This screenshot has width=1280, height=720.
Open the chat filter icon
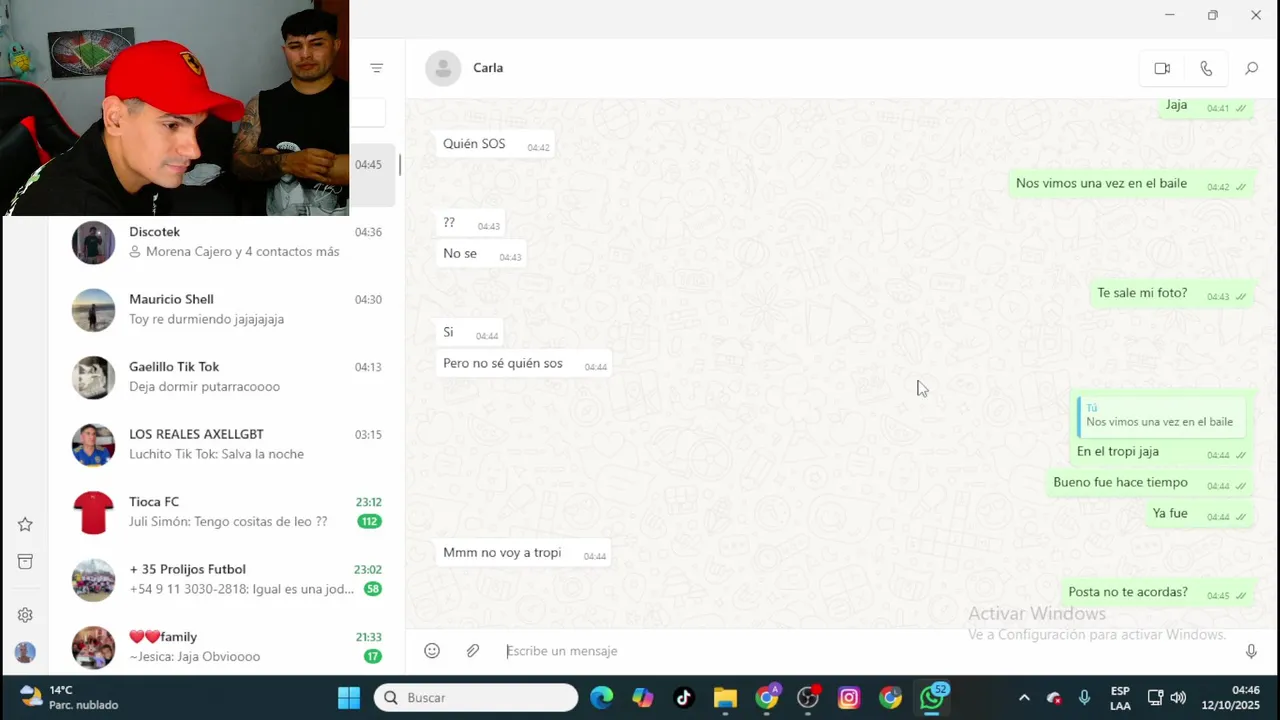[376, 68]
